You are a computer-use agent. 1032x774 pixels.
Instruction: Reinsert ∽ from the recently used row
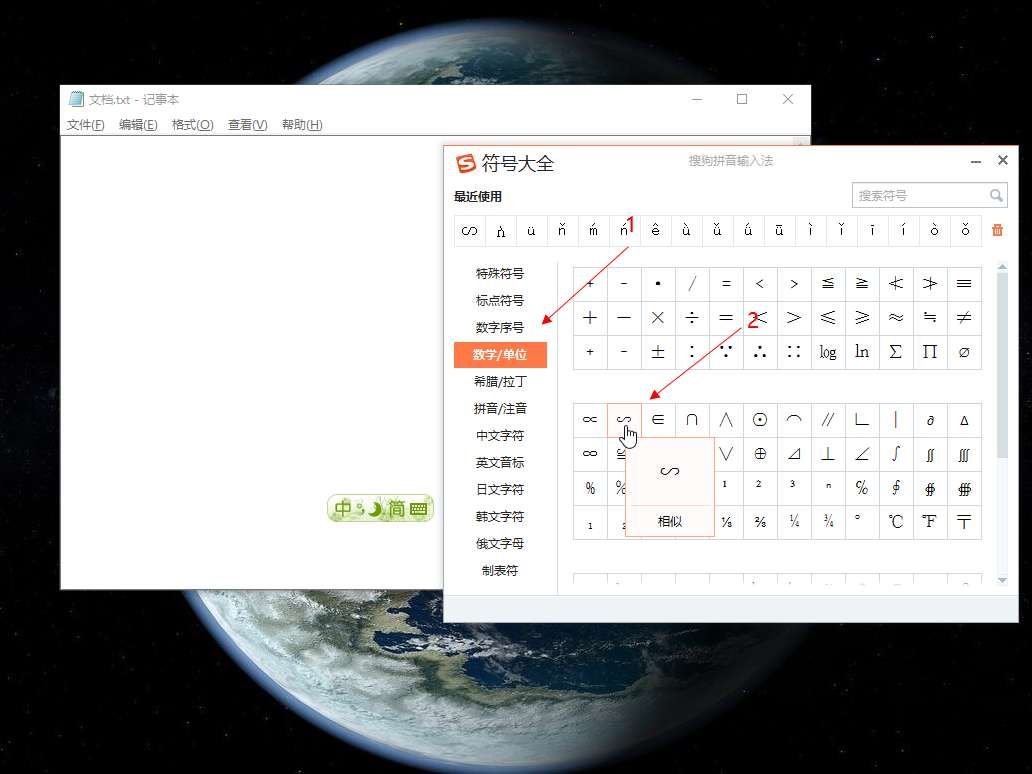(x=469, y=231)
